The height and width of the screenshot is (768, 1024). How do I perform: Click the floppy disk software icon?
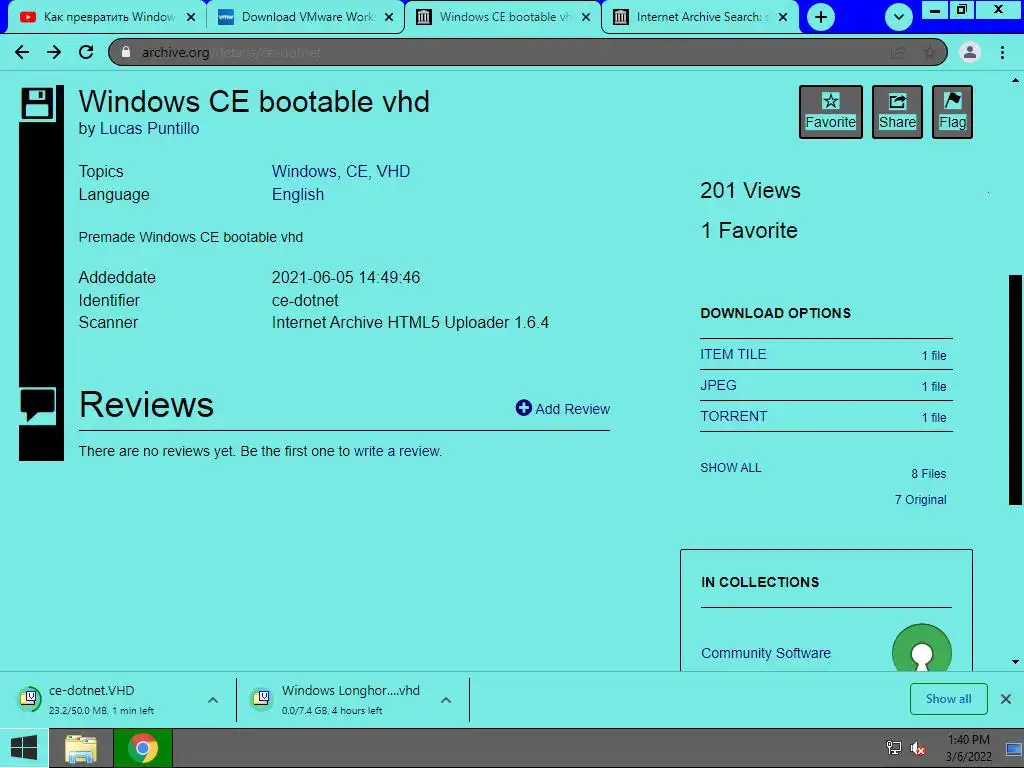click(37, 103)
